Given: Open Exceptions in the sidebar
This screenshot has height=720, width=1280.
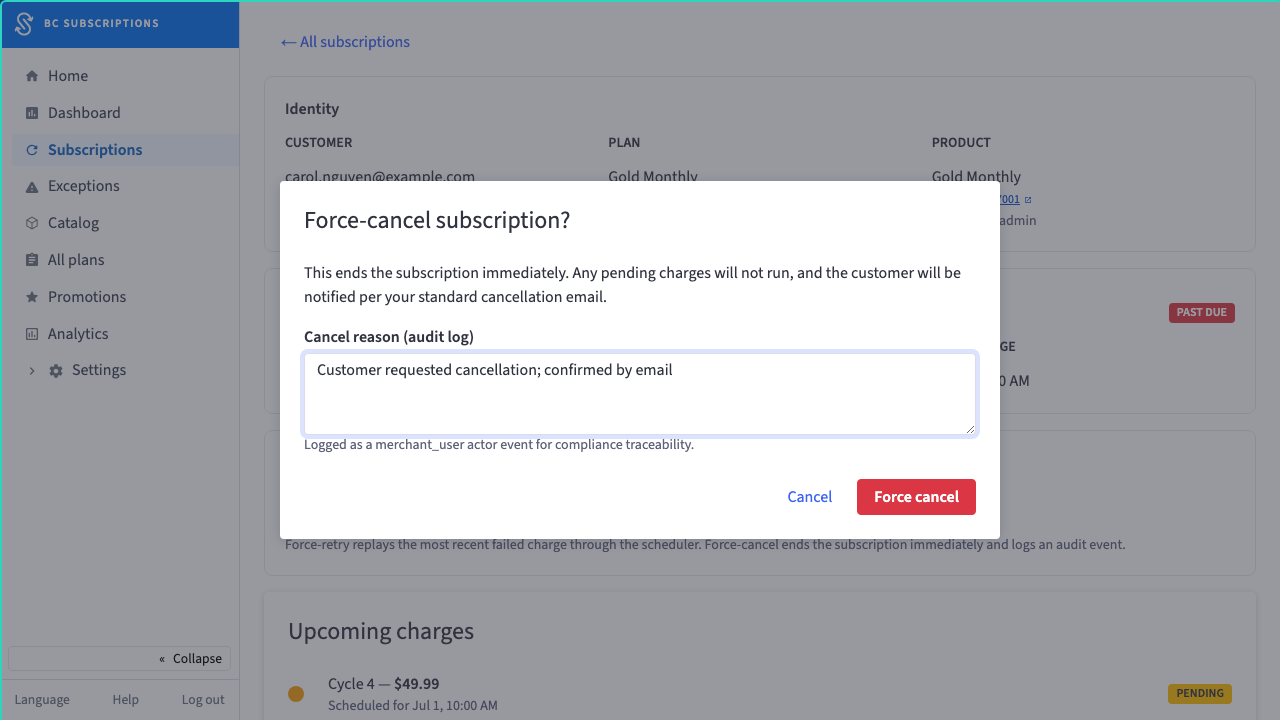Looking at the screenshot, I should 125,186.
